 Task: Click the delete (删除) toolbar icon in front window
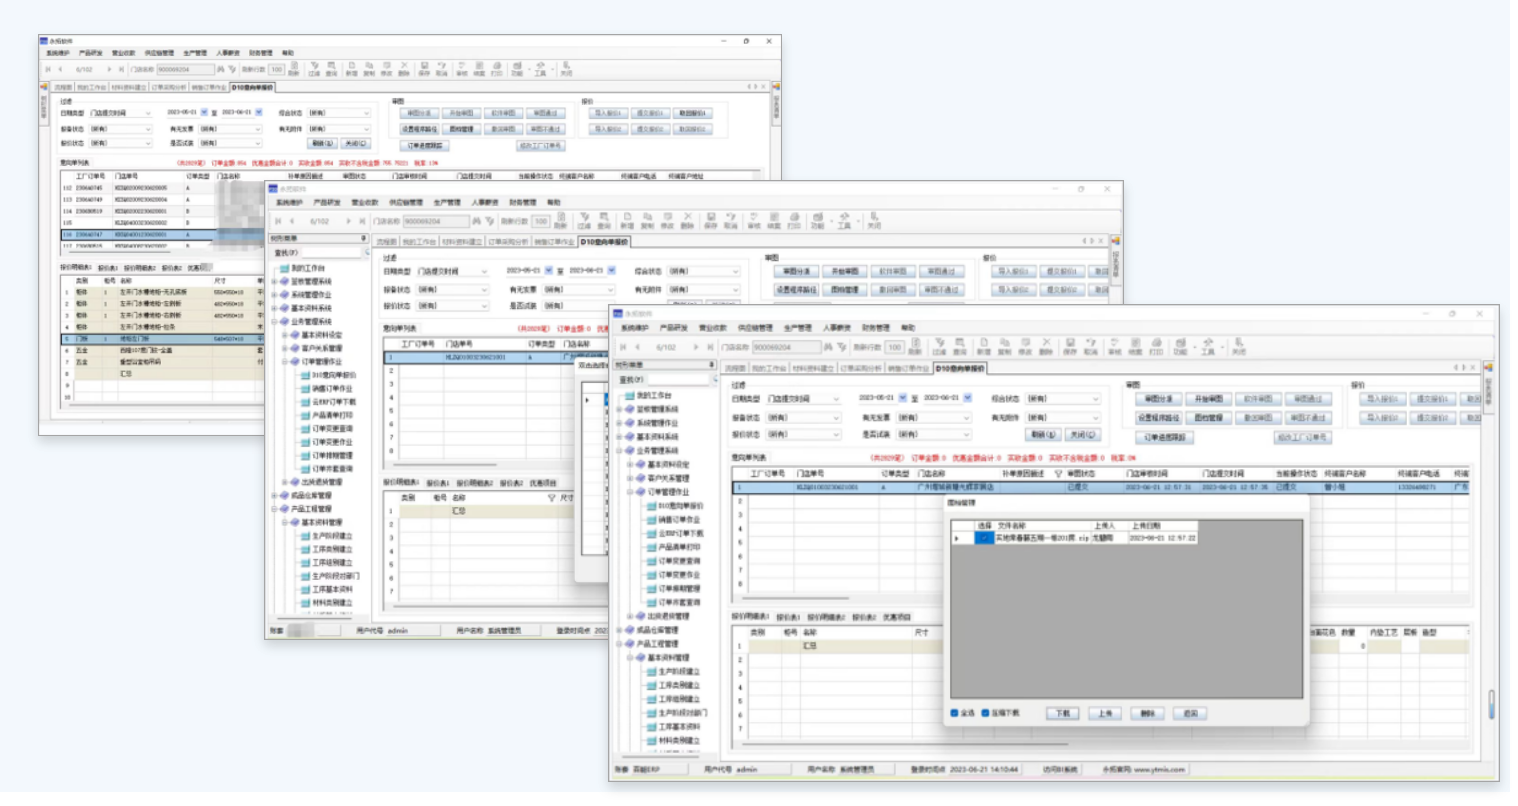[x=1046, y=346]
